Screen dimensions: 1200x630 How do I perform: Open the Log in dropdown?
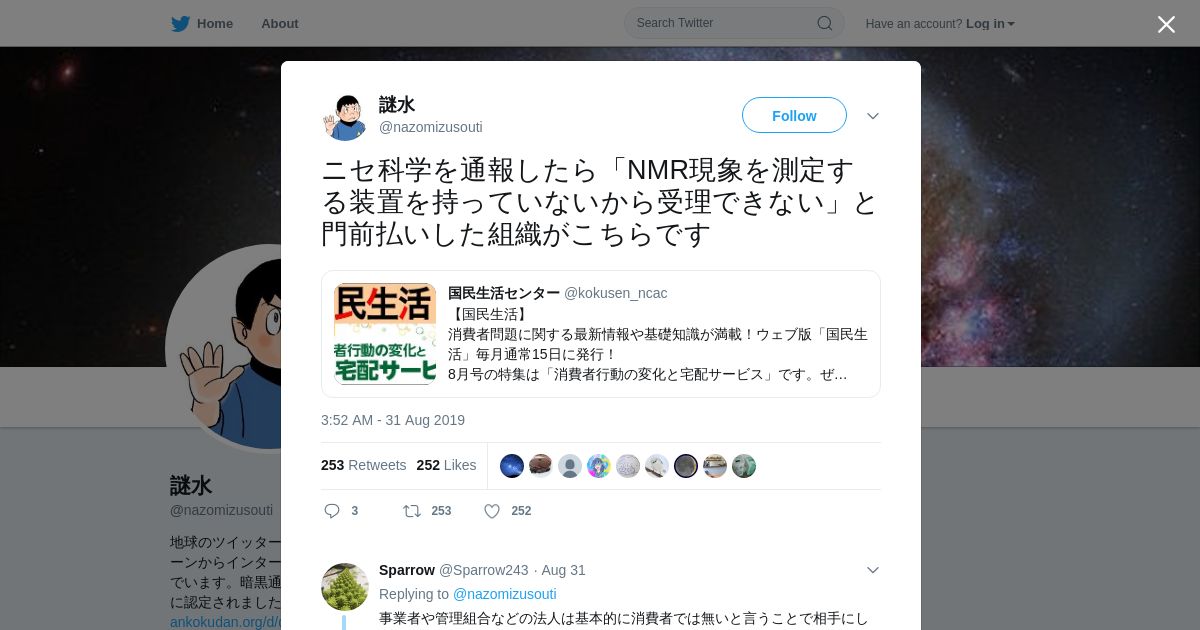point(990,24)
